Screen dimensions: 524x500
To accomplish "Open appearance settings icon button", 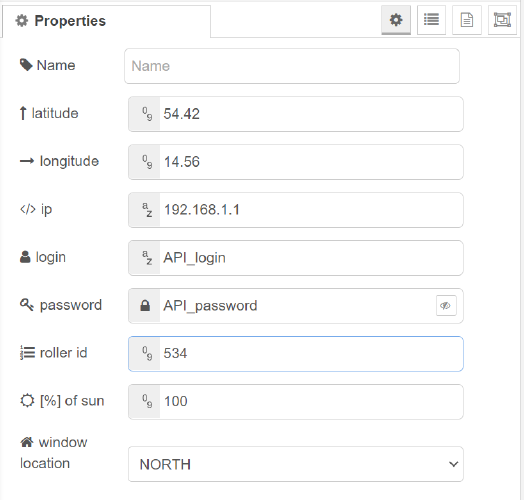I will pyautogui.click(x=502, y=20).
